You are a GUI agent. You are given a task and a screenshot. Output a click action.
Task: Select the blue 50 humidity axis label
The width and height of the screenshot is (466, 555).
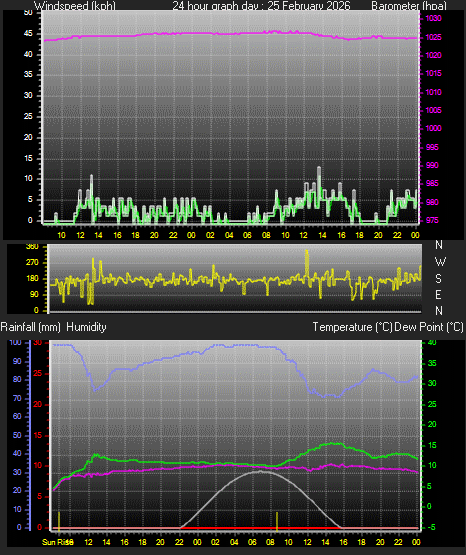[17, 435]
